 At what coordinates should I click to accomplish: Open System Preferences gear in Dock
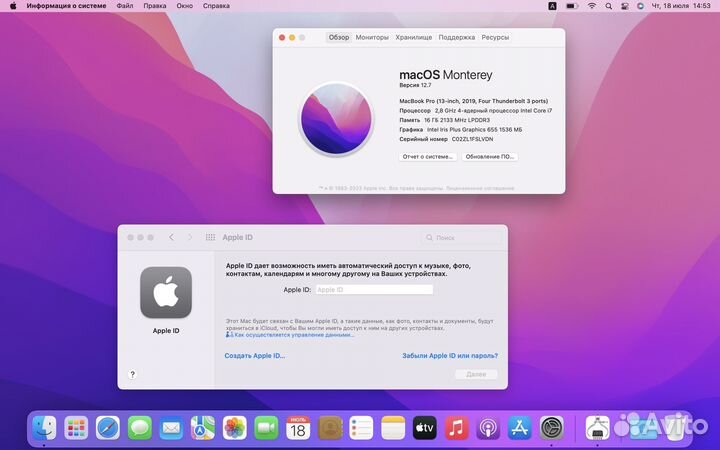(x=551, y=428)
